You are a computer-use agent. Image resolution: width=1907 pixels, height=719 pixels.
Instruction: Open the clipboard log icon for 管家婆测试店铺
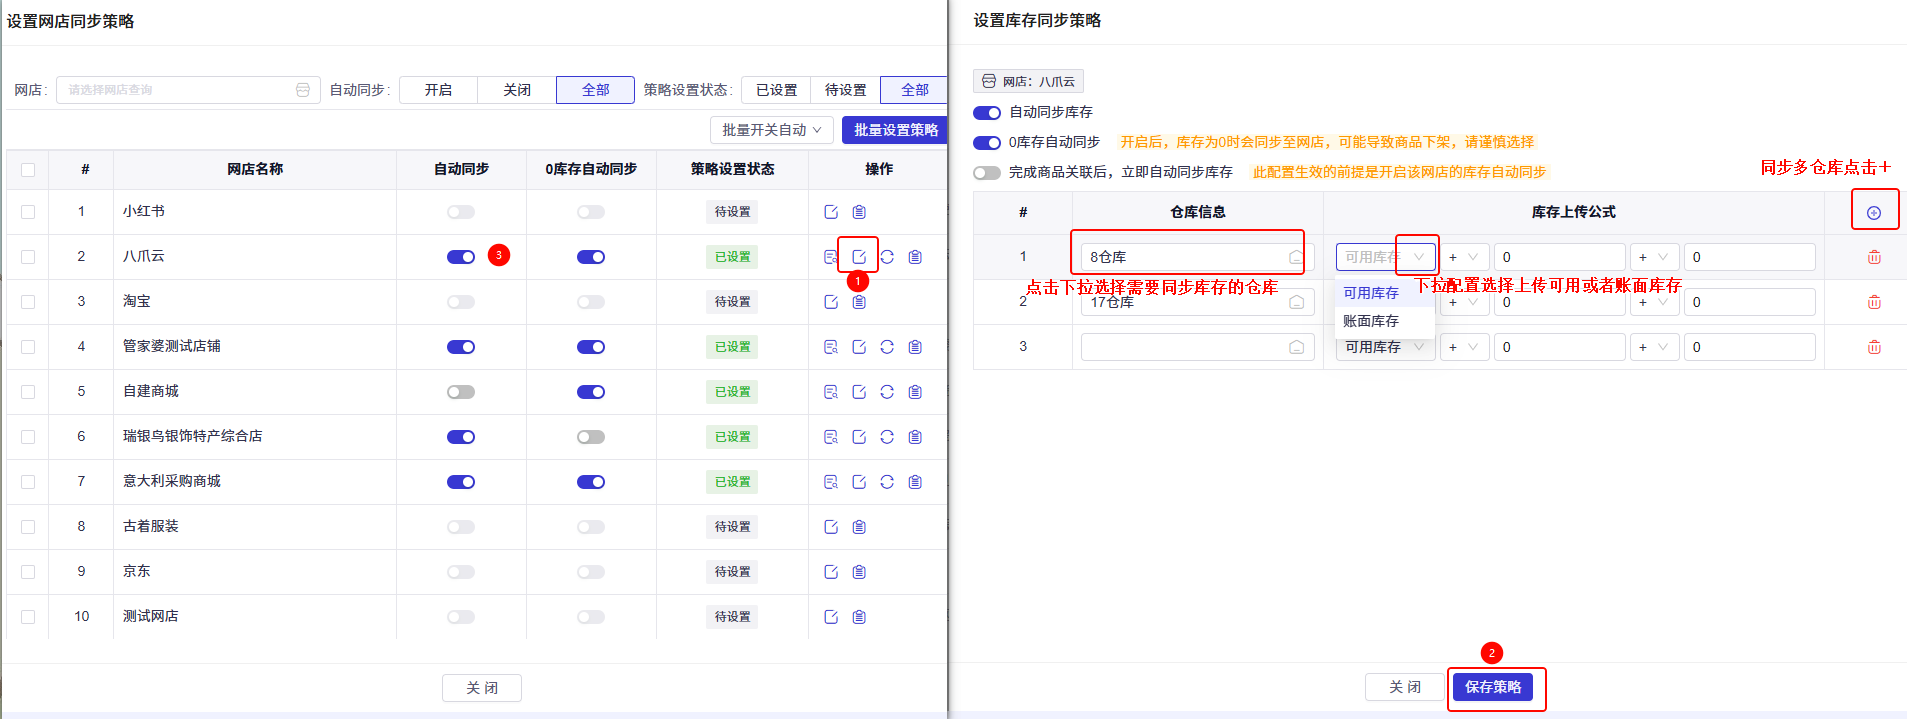[x=915, y=347]
